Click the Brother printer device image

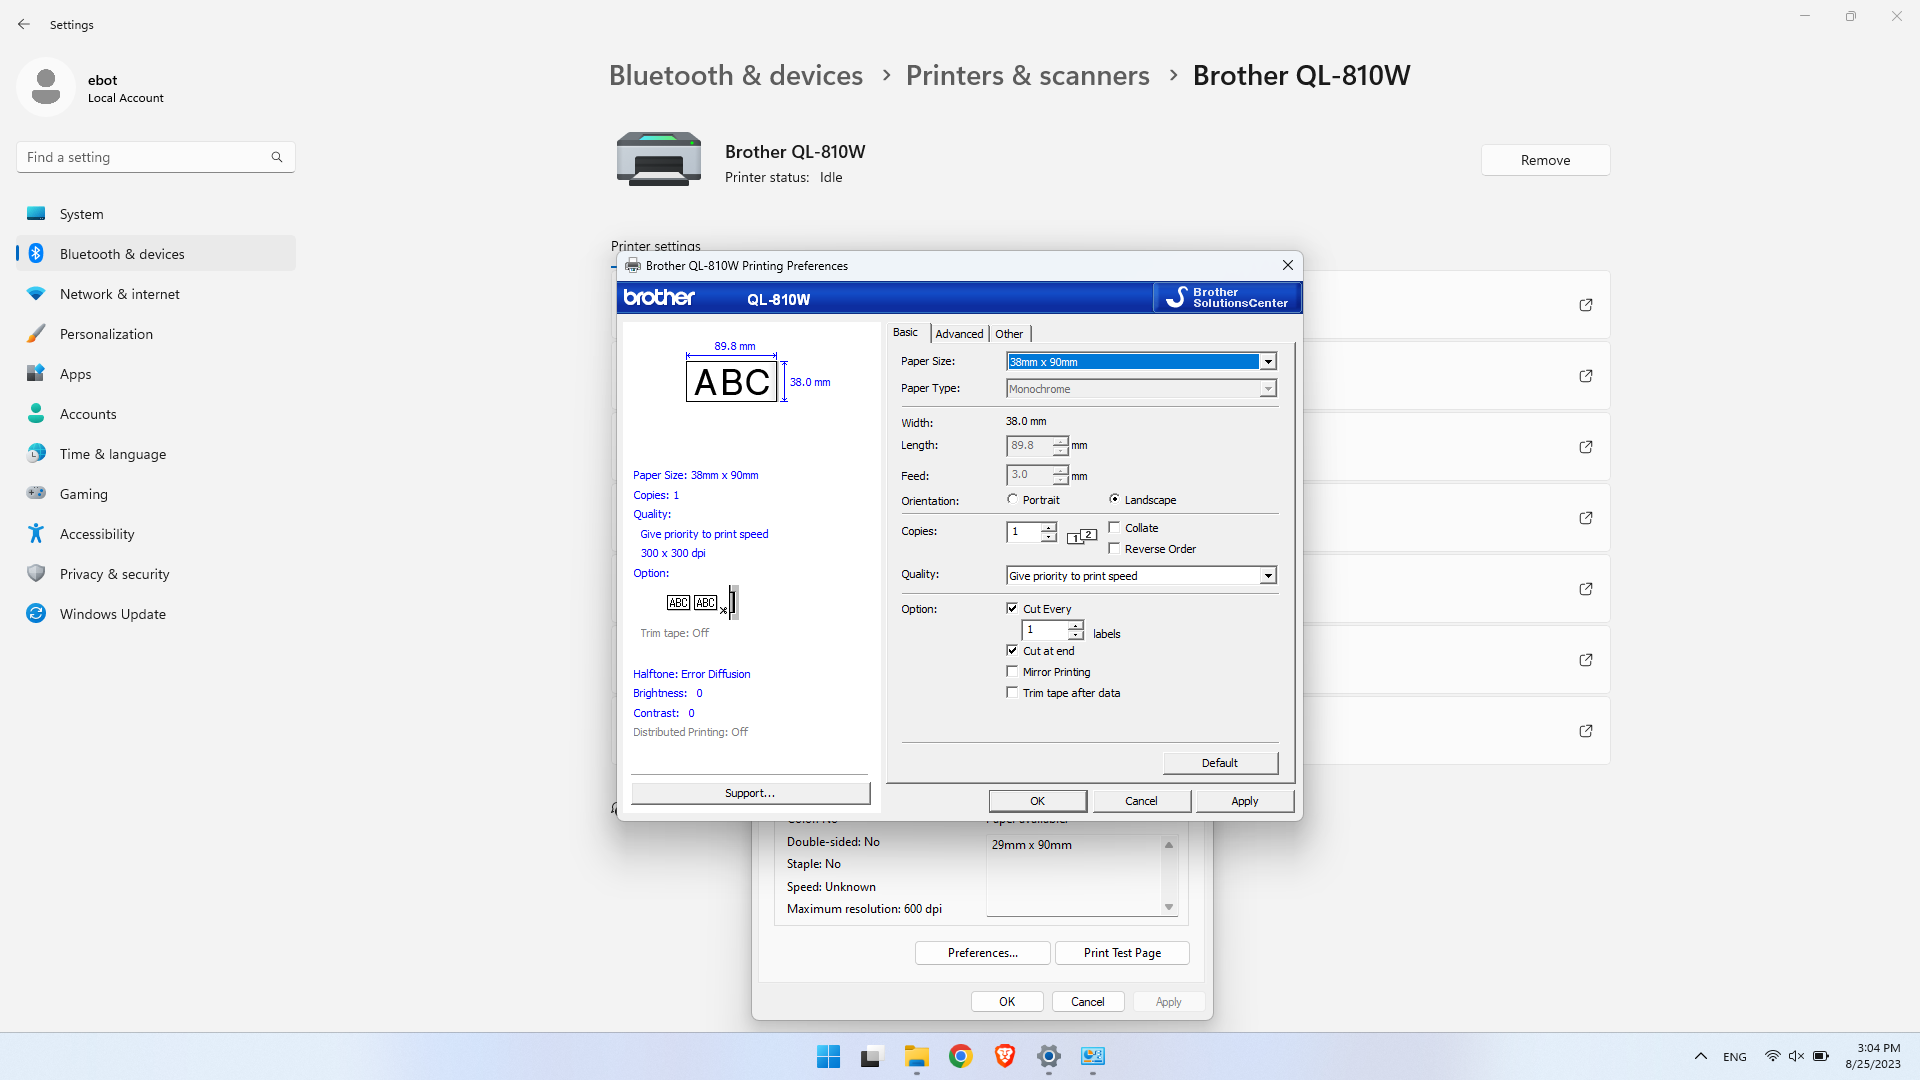coord(658,160)
